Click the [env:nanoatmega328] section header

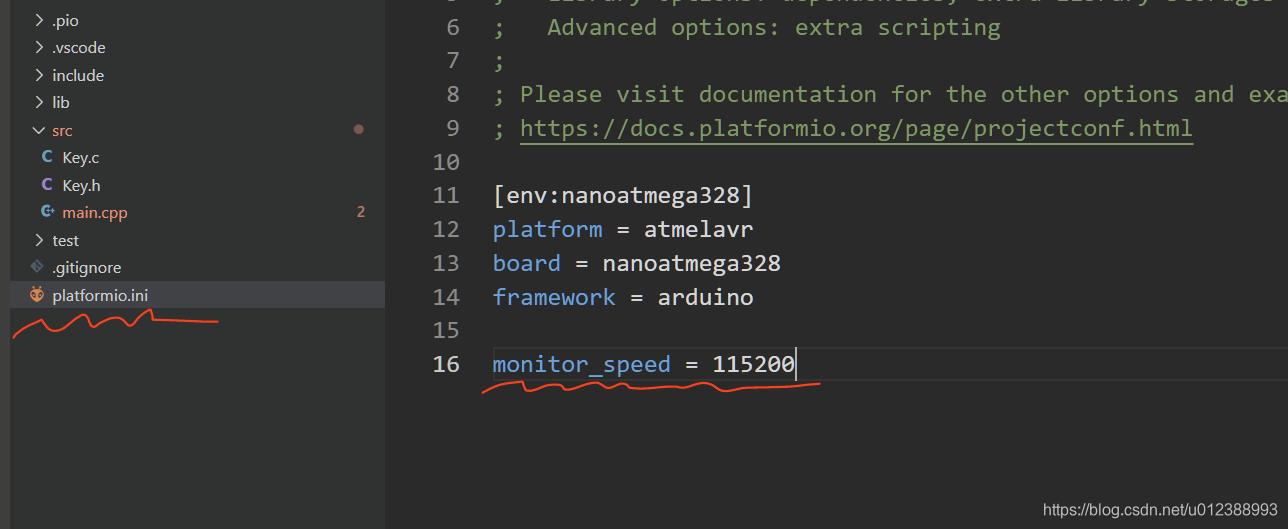[x=622, y=195]
